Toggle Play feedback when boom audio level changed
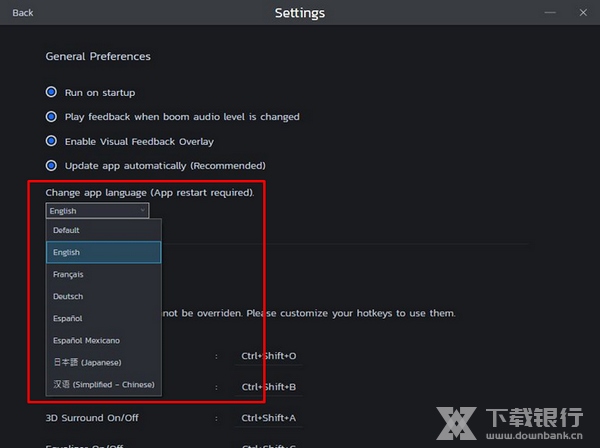The image size is (600, 448). pyautogui.click(x=51, y=117)
